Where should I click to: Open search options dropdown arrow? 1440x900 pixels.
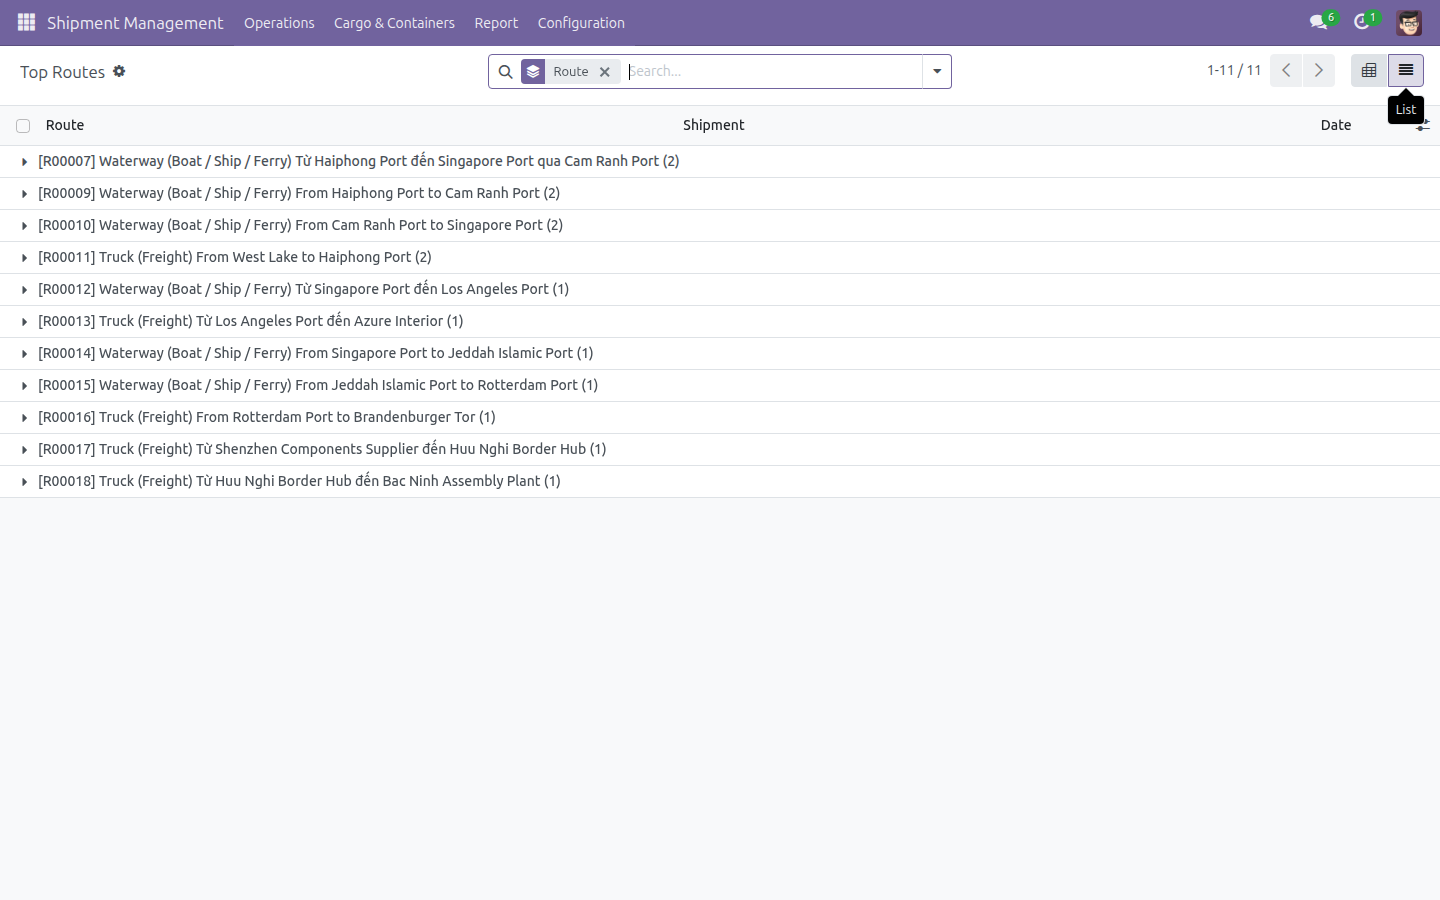click(937, 71)
